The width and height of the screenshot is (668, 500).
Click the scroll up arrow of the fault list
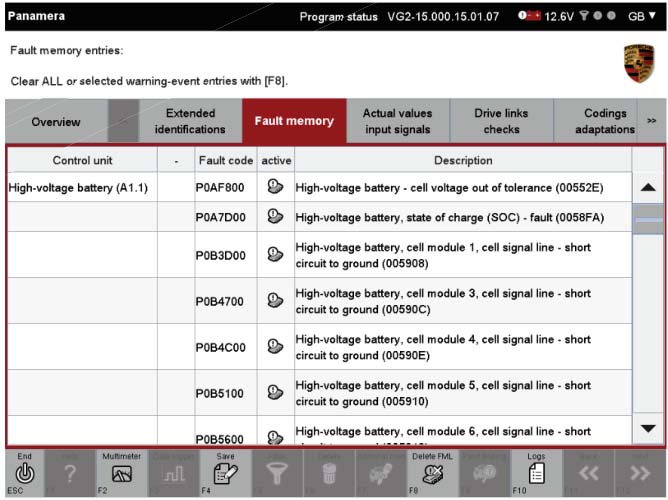click(x=648, y=187)
